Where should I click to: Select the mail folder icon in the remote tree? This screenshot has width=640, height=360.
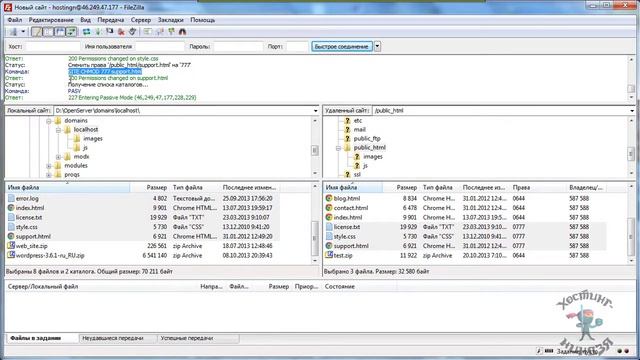click(347, 130)
